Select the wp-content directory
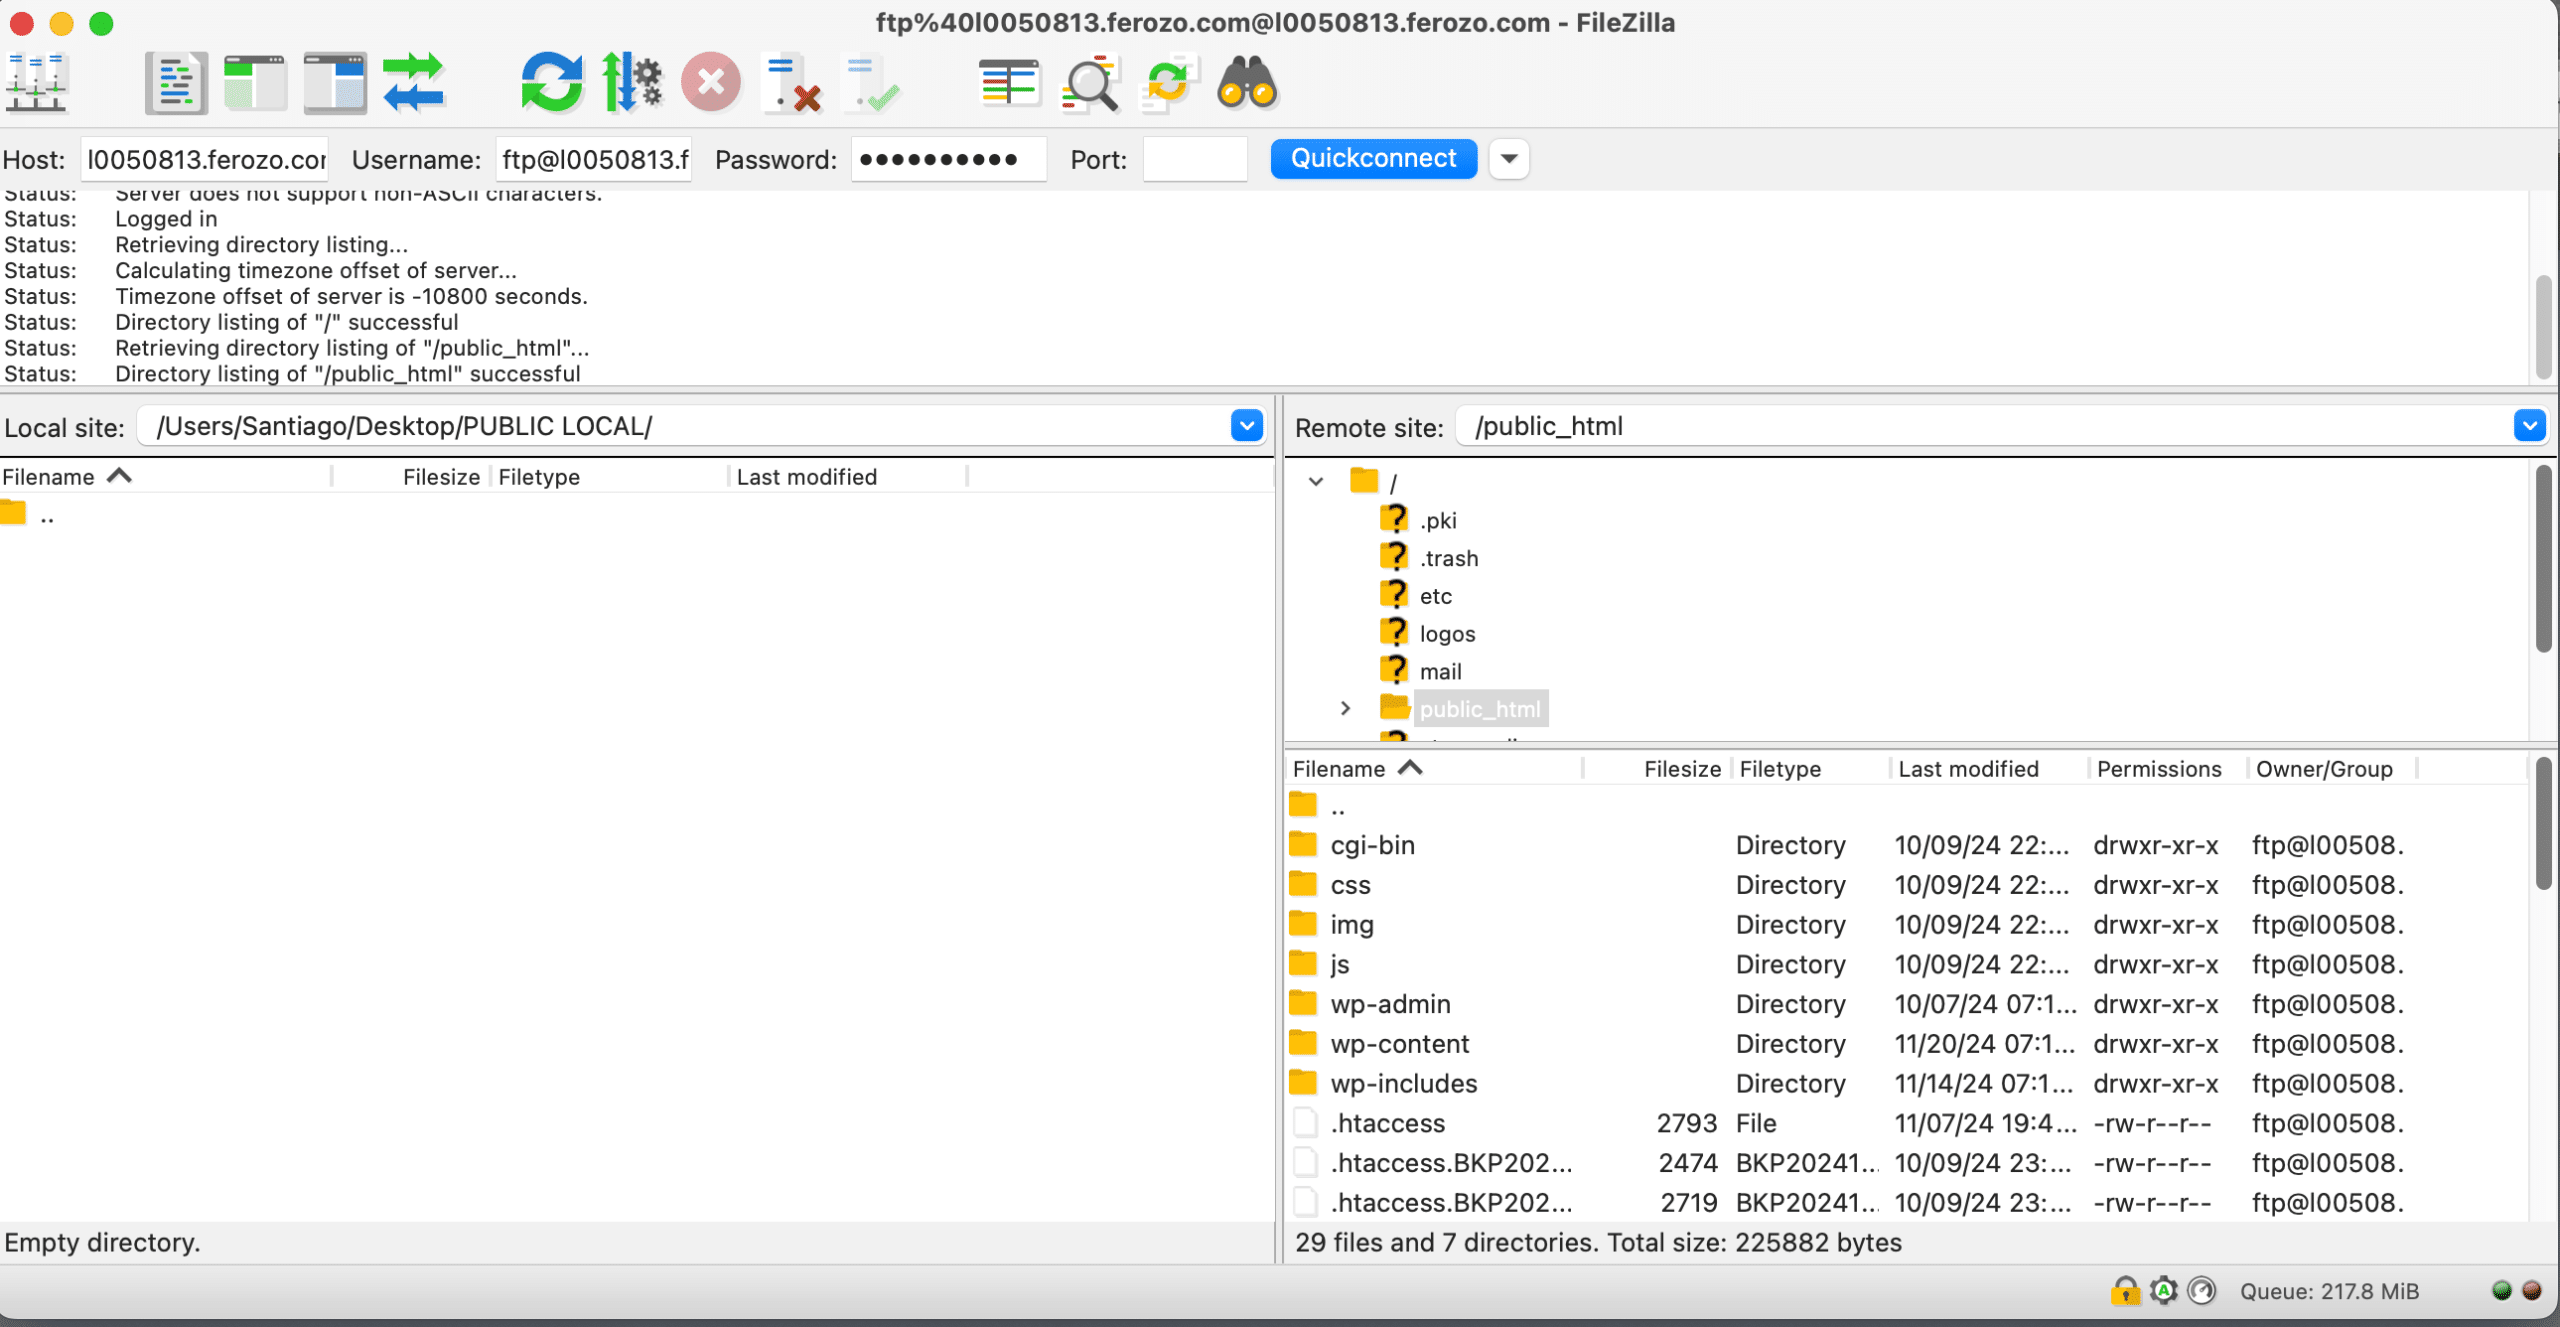This screenshot has width=2560, height=1327. click(1399, 1044)
